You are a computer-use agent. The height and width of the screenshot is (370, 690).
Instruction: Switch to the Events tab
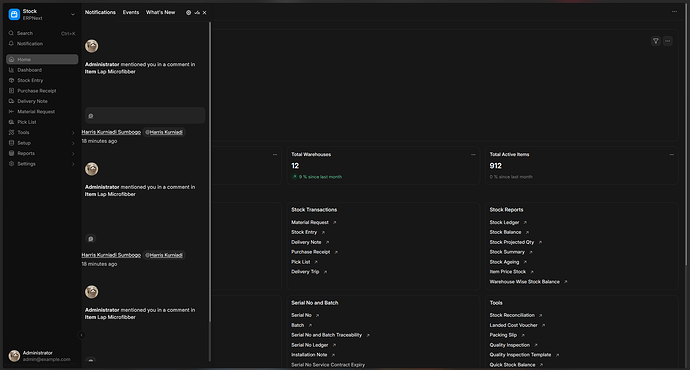pos(131,12)
